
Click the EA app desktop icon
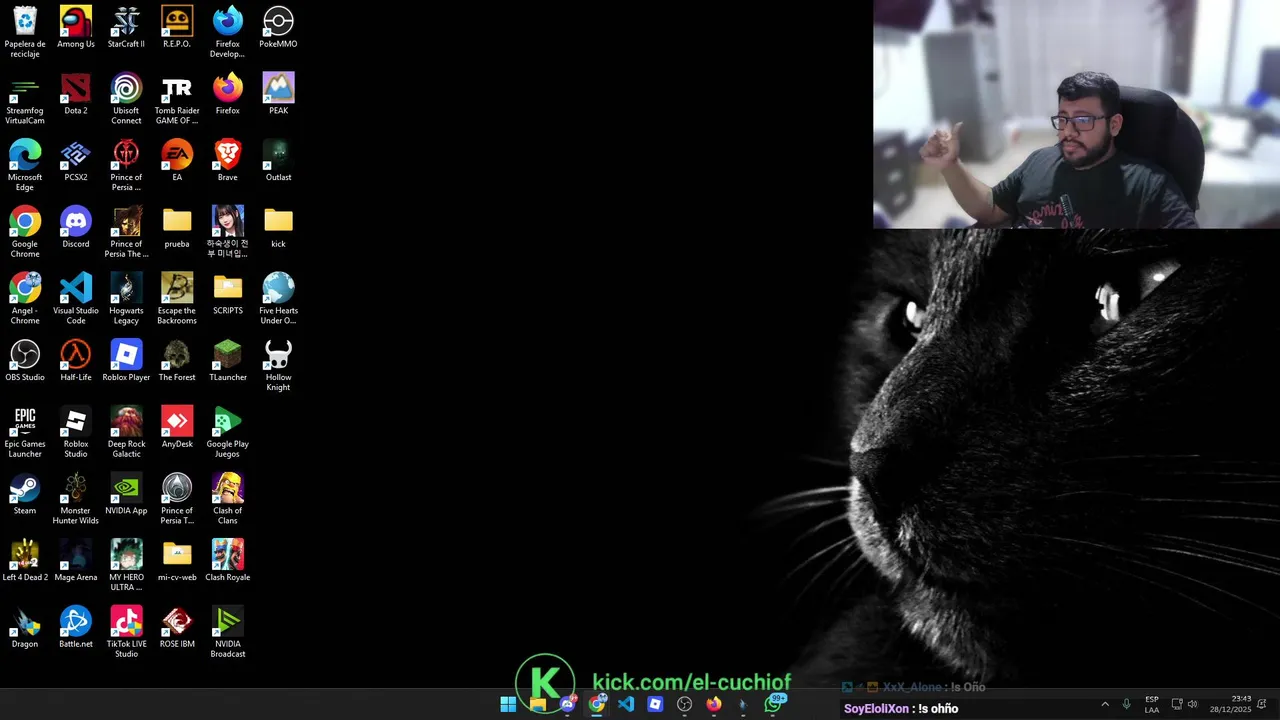point(177,161)
